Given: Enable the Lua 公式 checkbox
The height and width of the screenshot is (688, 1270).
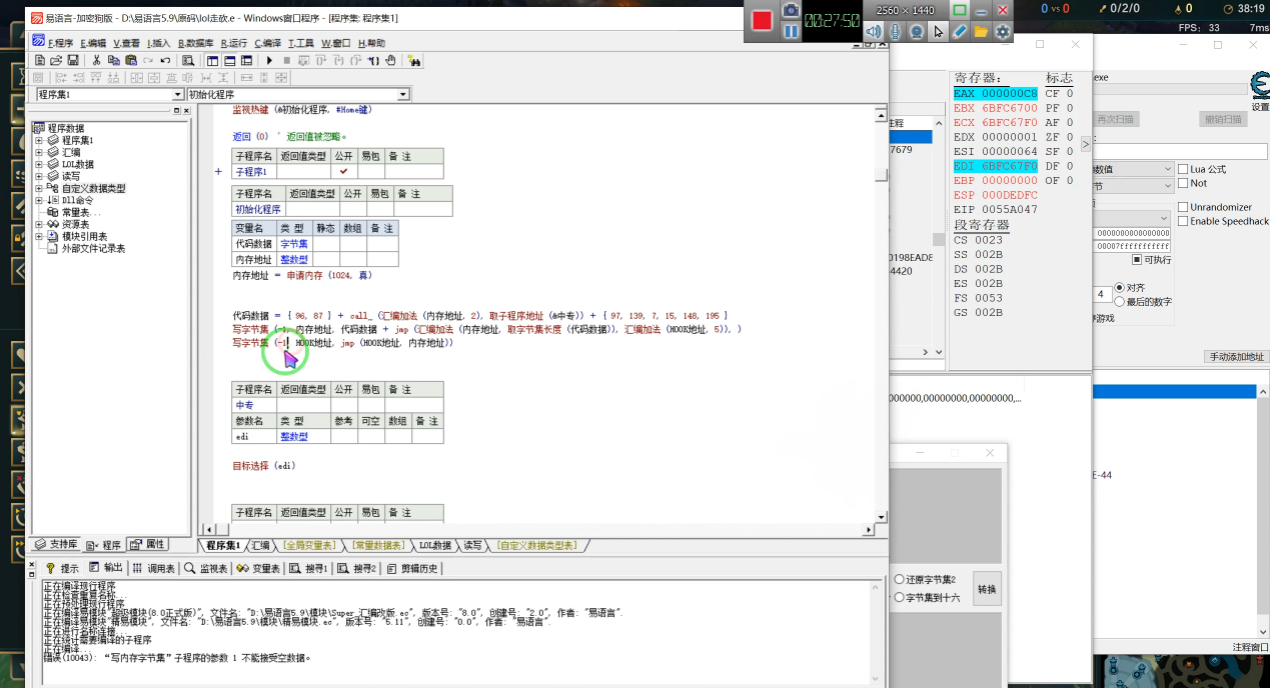Looking at the screenshot, I should click(1184, 169).
